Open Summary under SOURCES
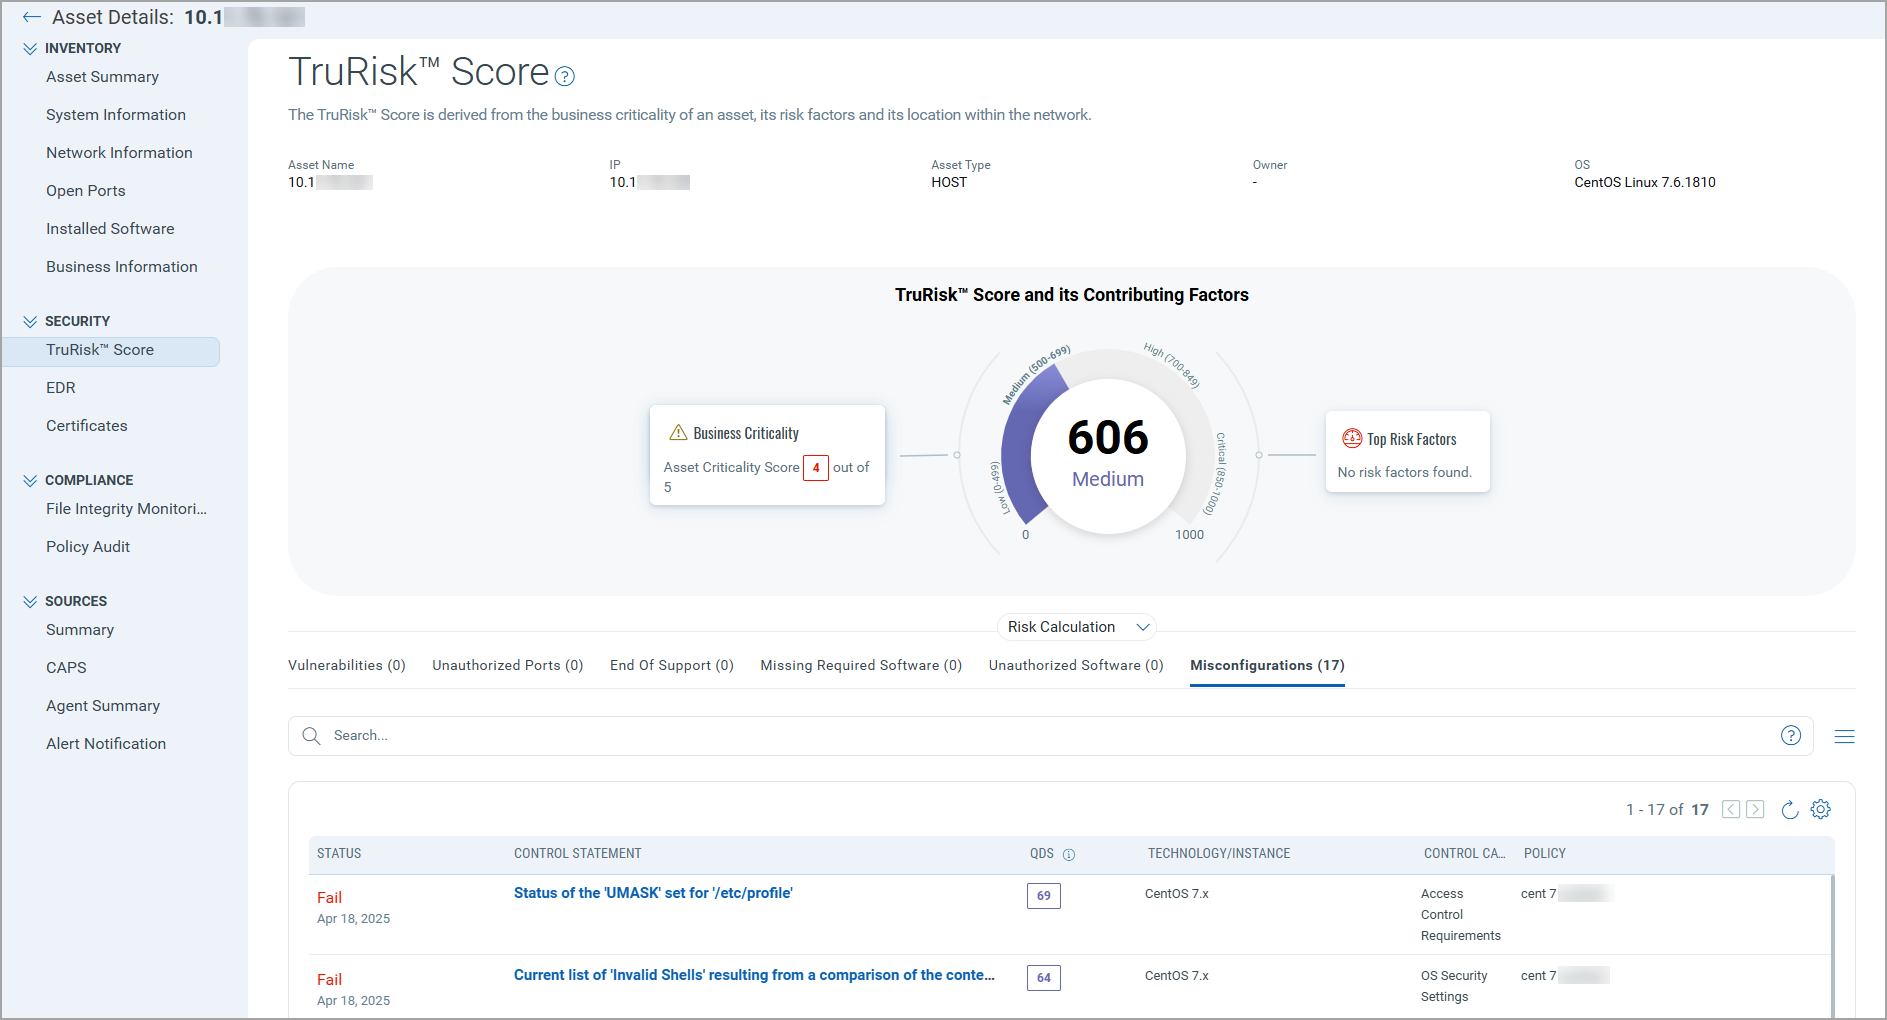This screenshot has height=1020, width=1887. (x=80, y=630)
